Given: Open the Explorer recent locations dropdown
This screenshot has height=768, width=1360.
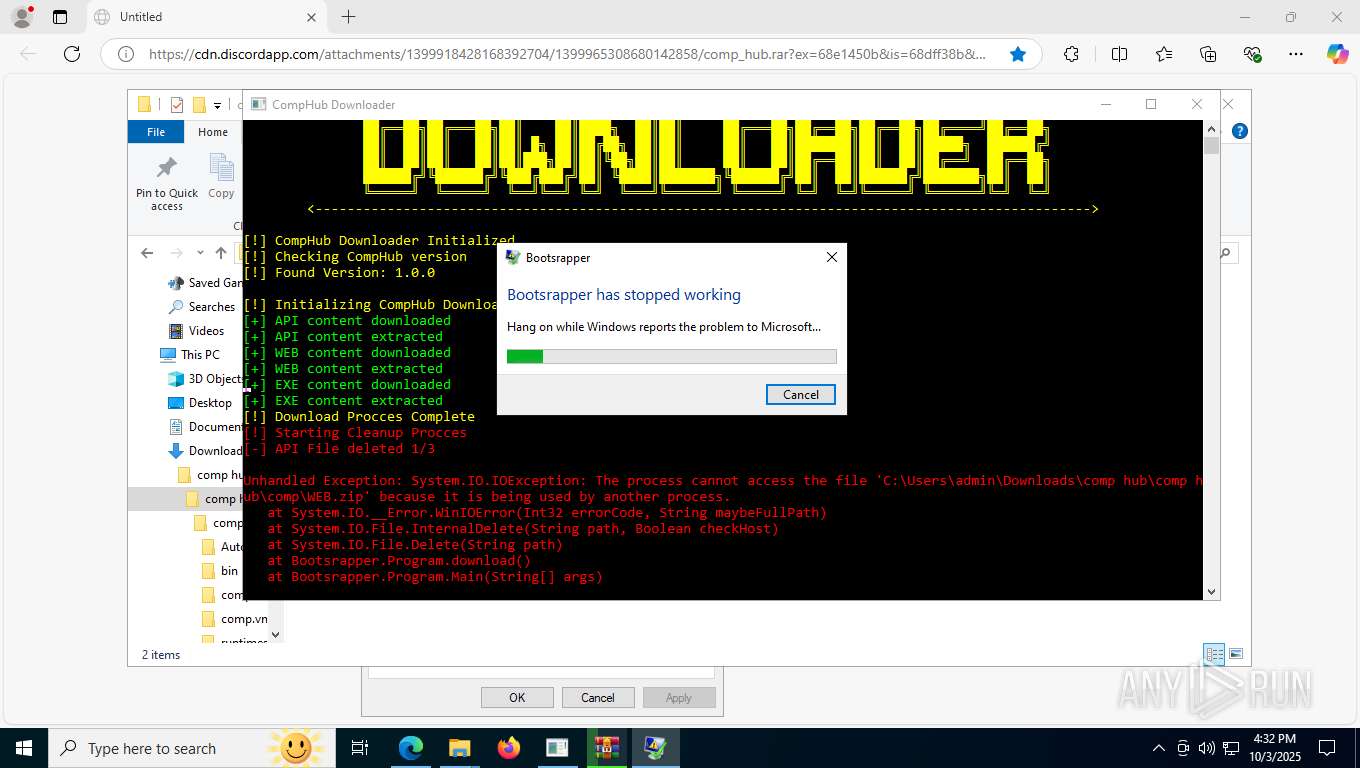Looking at the screenshot, I should [200, 253].
